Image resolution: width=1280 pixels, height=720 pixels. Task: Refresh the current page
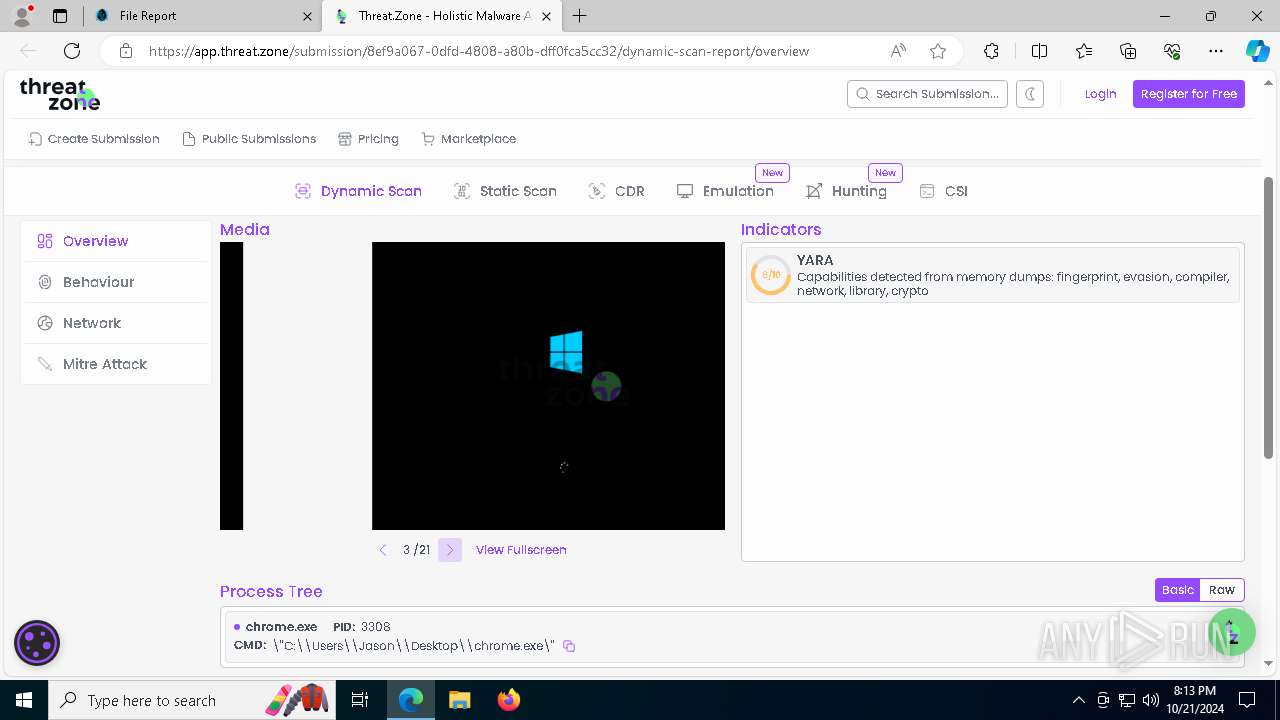[72, 51]
